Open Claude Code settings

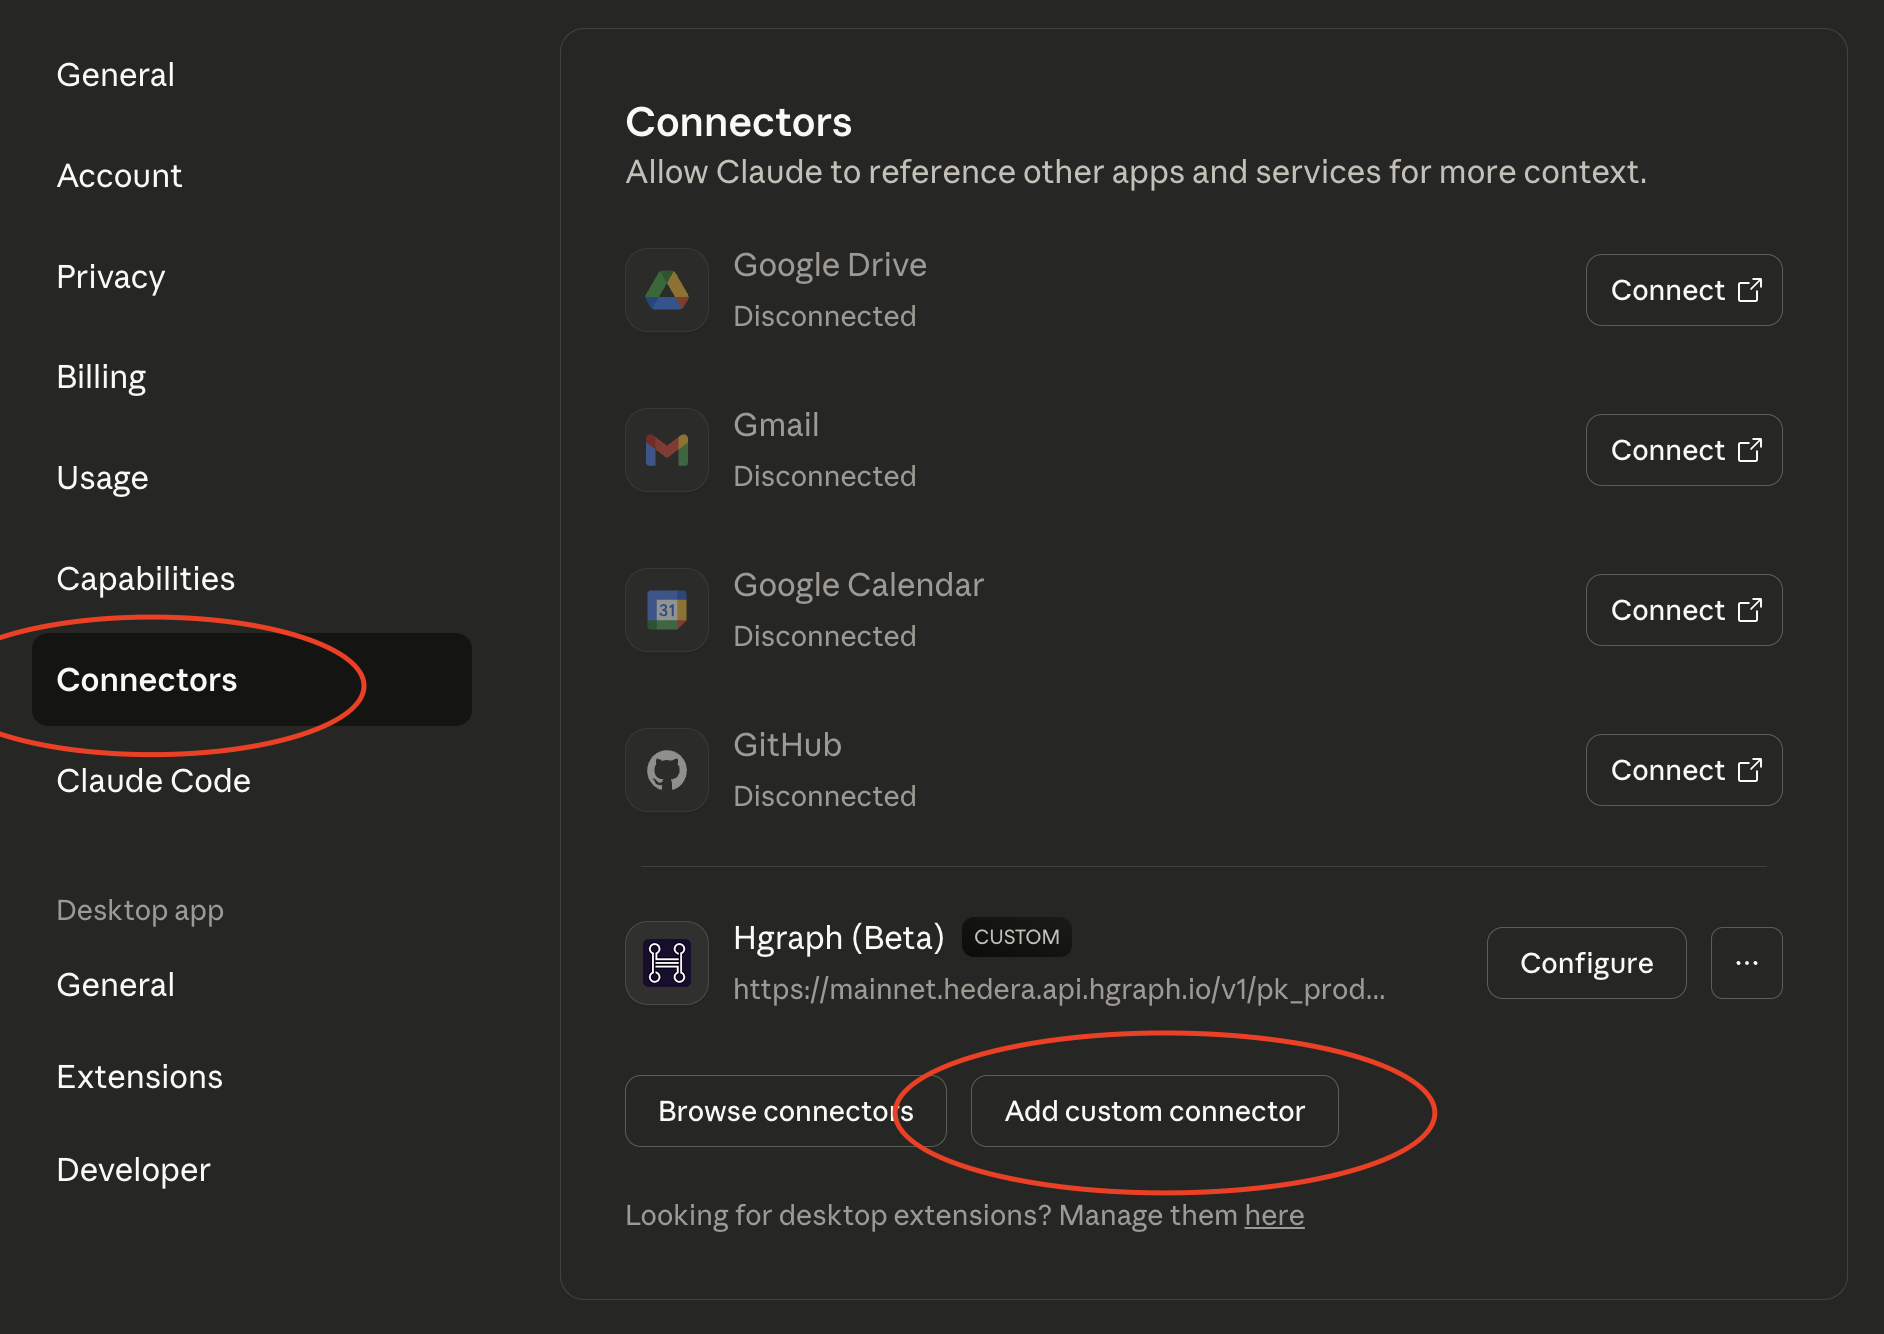[x=153, y=781]
